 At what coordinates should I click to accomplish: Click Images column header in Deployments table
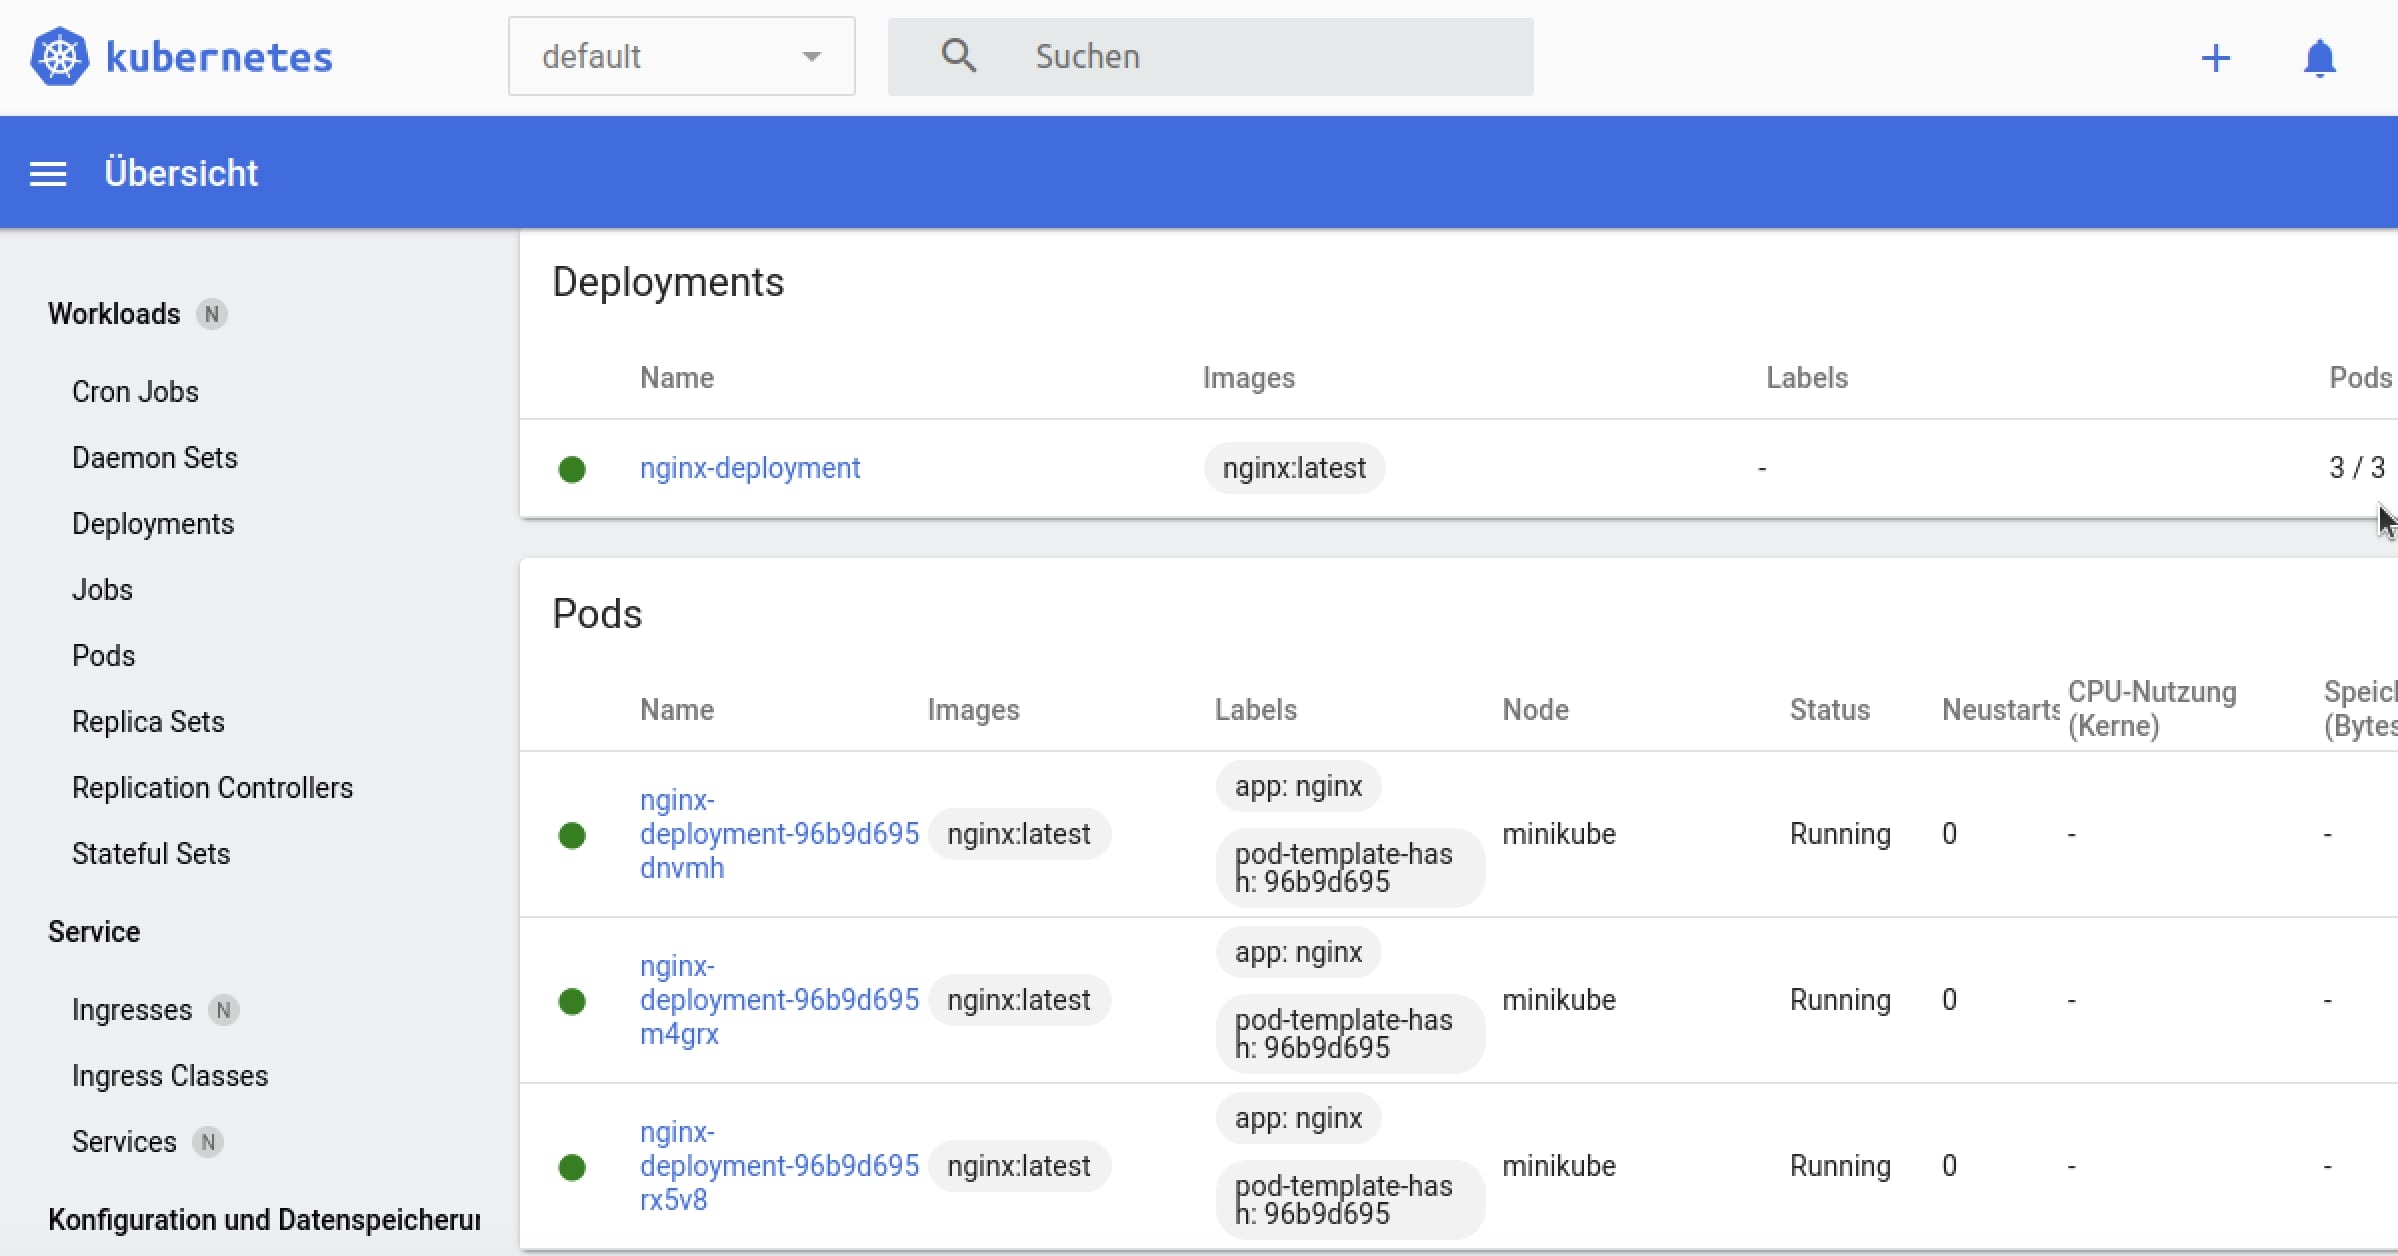pos(1249,378)
